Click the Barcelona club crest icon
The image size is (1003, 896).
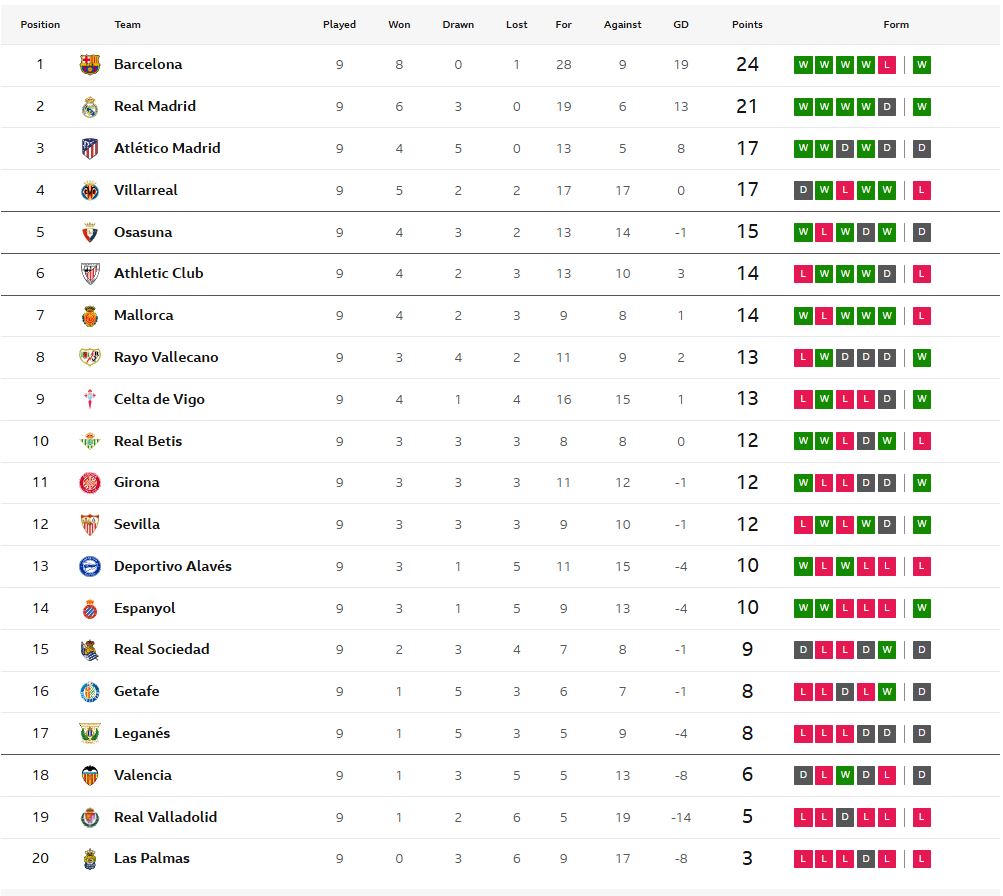click(90, 65)
